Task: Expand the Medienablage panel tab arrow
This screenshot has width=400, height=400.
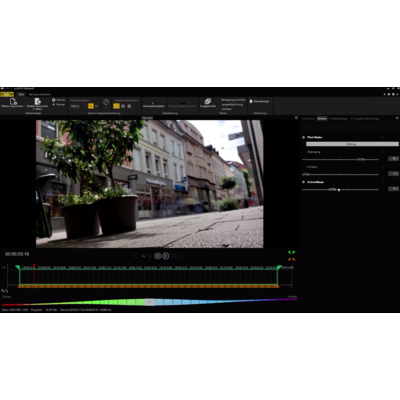Action: (x=330, y=119)
